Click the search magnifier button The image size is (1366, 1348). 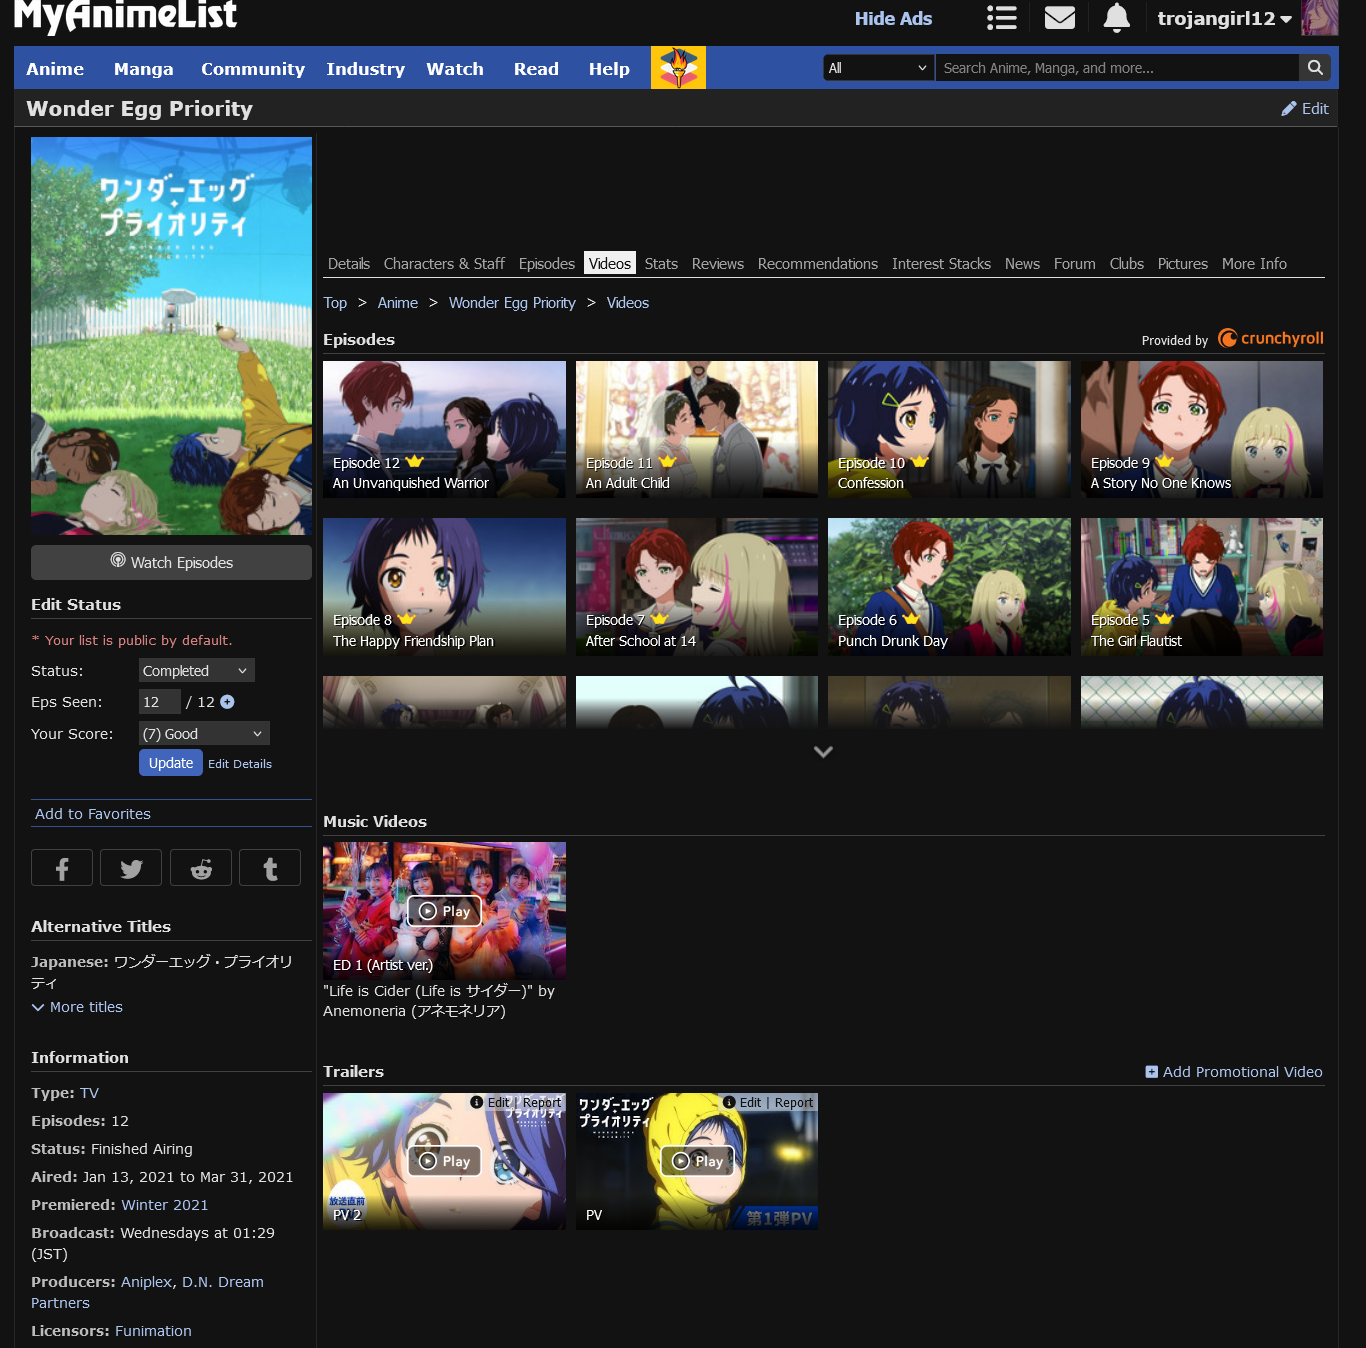point(1315,68)
